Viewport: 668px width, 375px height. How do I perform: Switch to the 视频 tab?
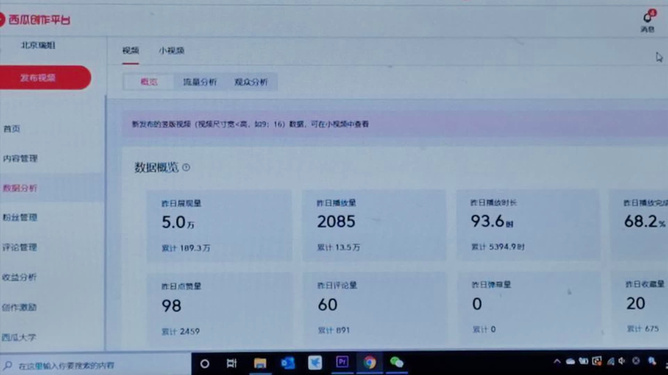coord(130,51)
